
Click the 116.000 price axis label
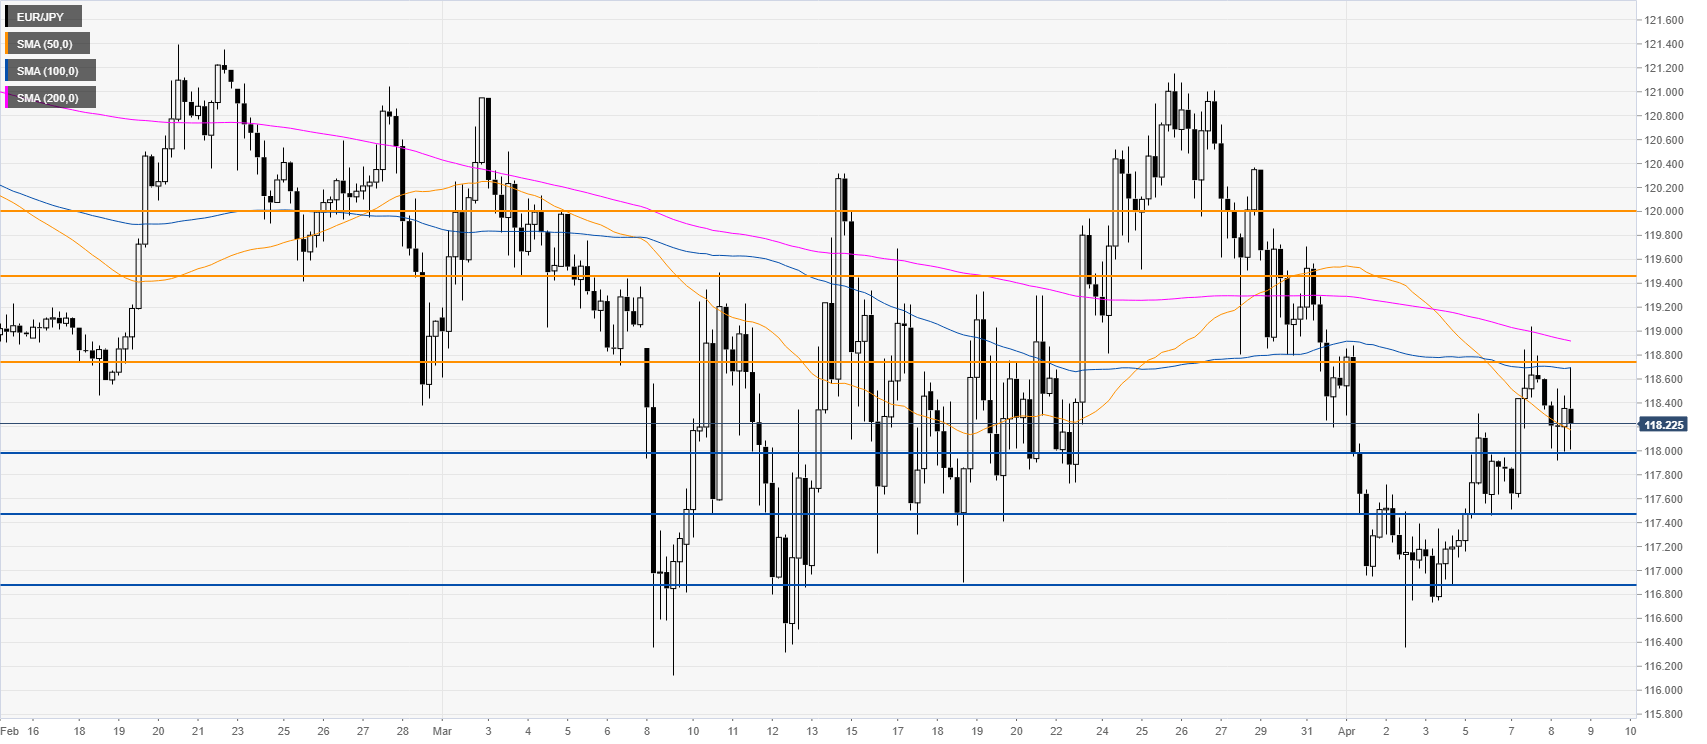[1664, 690]
